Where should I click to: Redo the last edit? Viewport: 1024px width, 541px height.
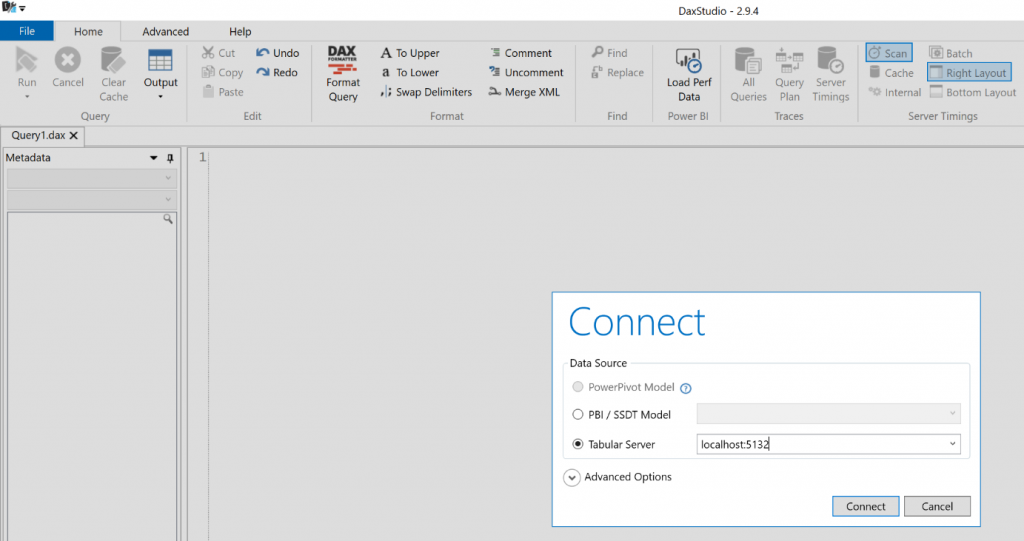[x=277, y=73]
